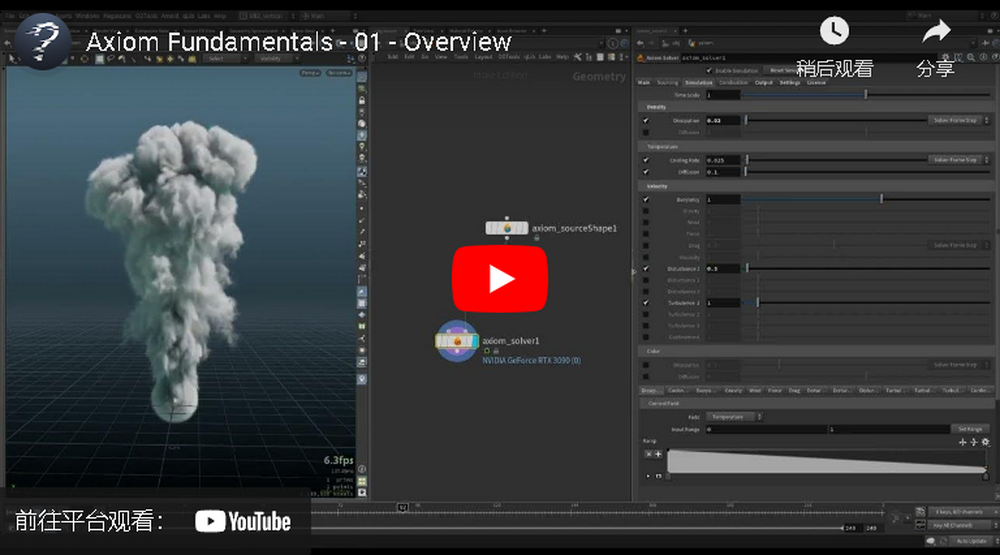
Task: Click the Set Range button
Action: point(970,429)
